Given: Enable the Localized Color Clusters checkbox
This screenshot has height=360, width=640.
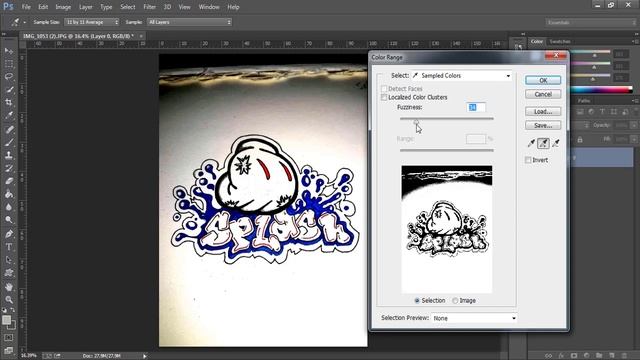Looking at the screenshot, I should coord(384,97).
